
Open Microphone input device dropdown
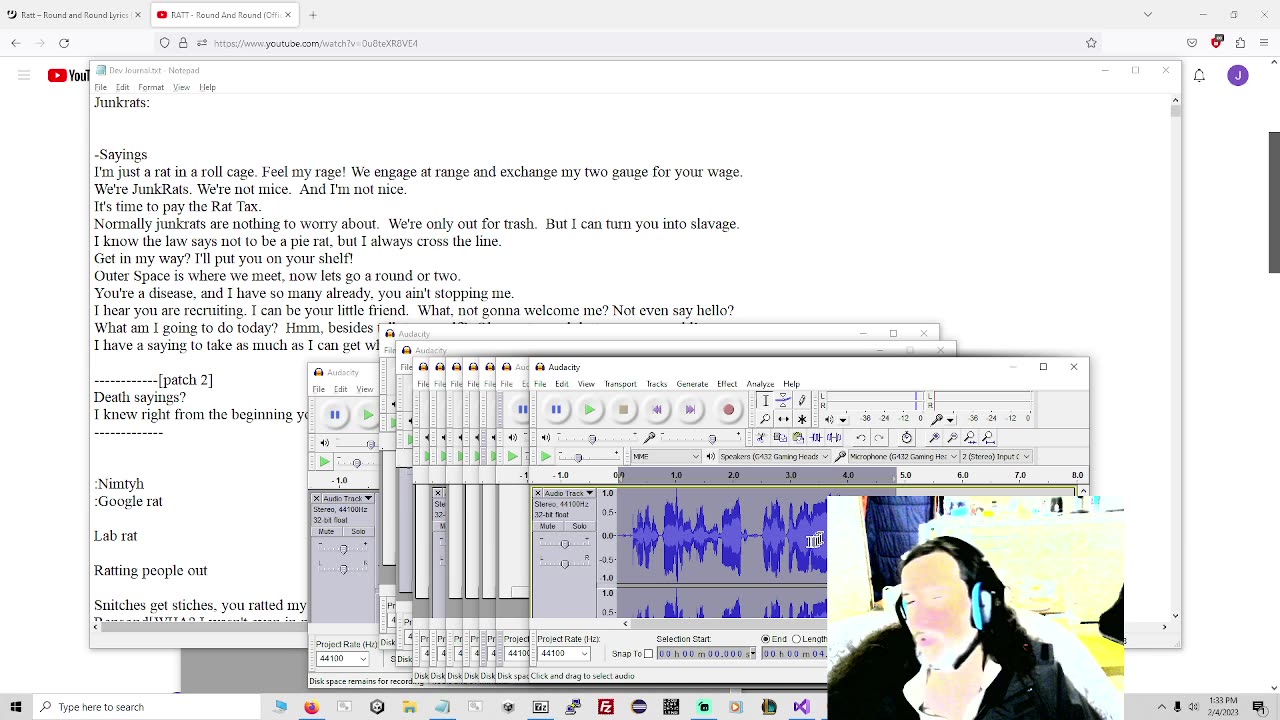pos(903,456)
